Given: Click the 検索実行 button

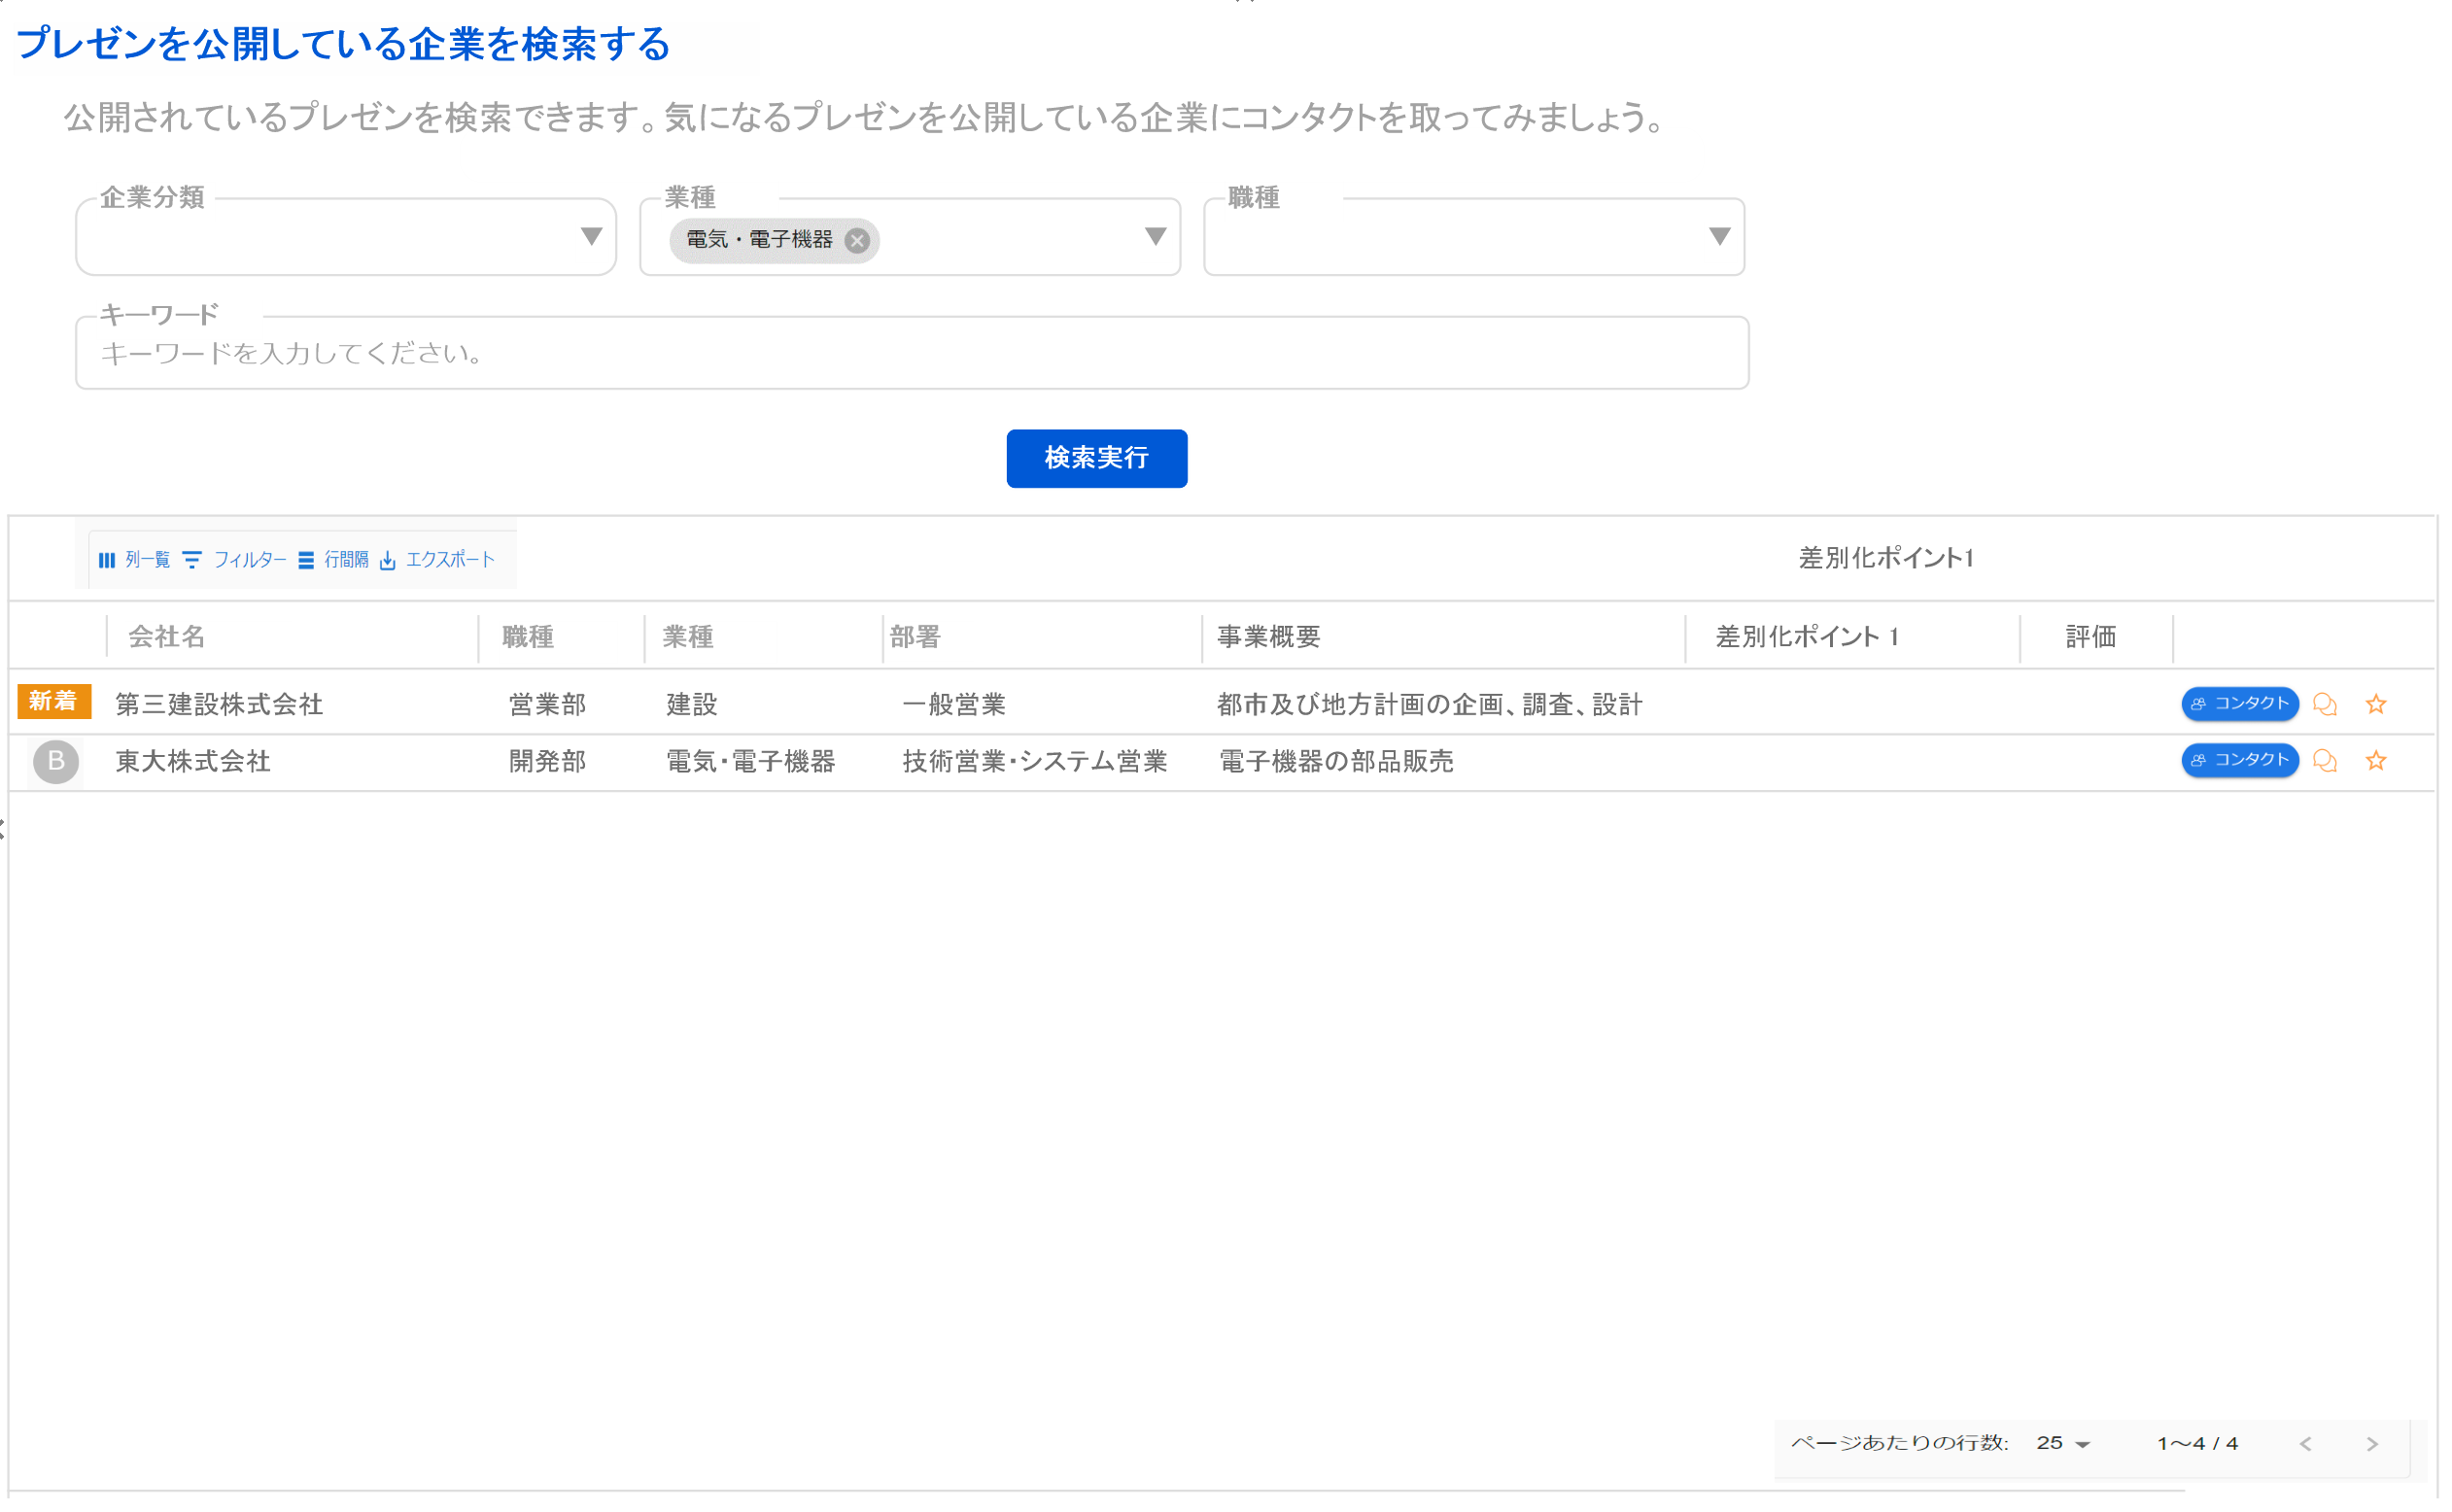Looking at the screenshot, I should click(1099, 459).
